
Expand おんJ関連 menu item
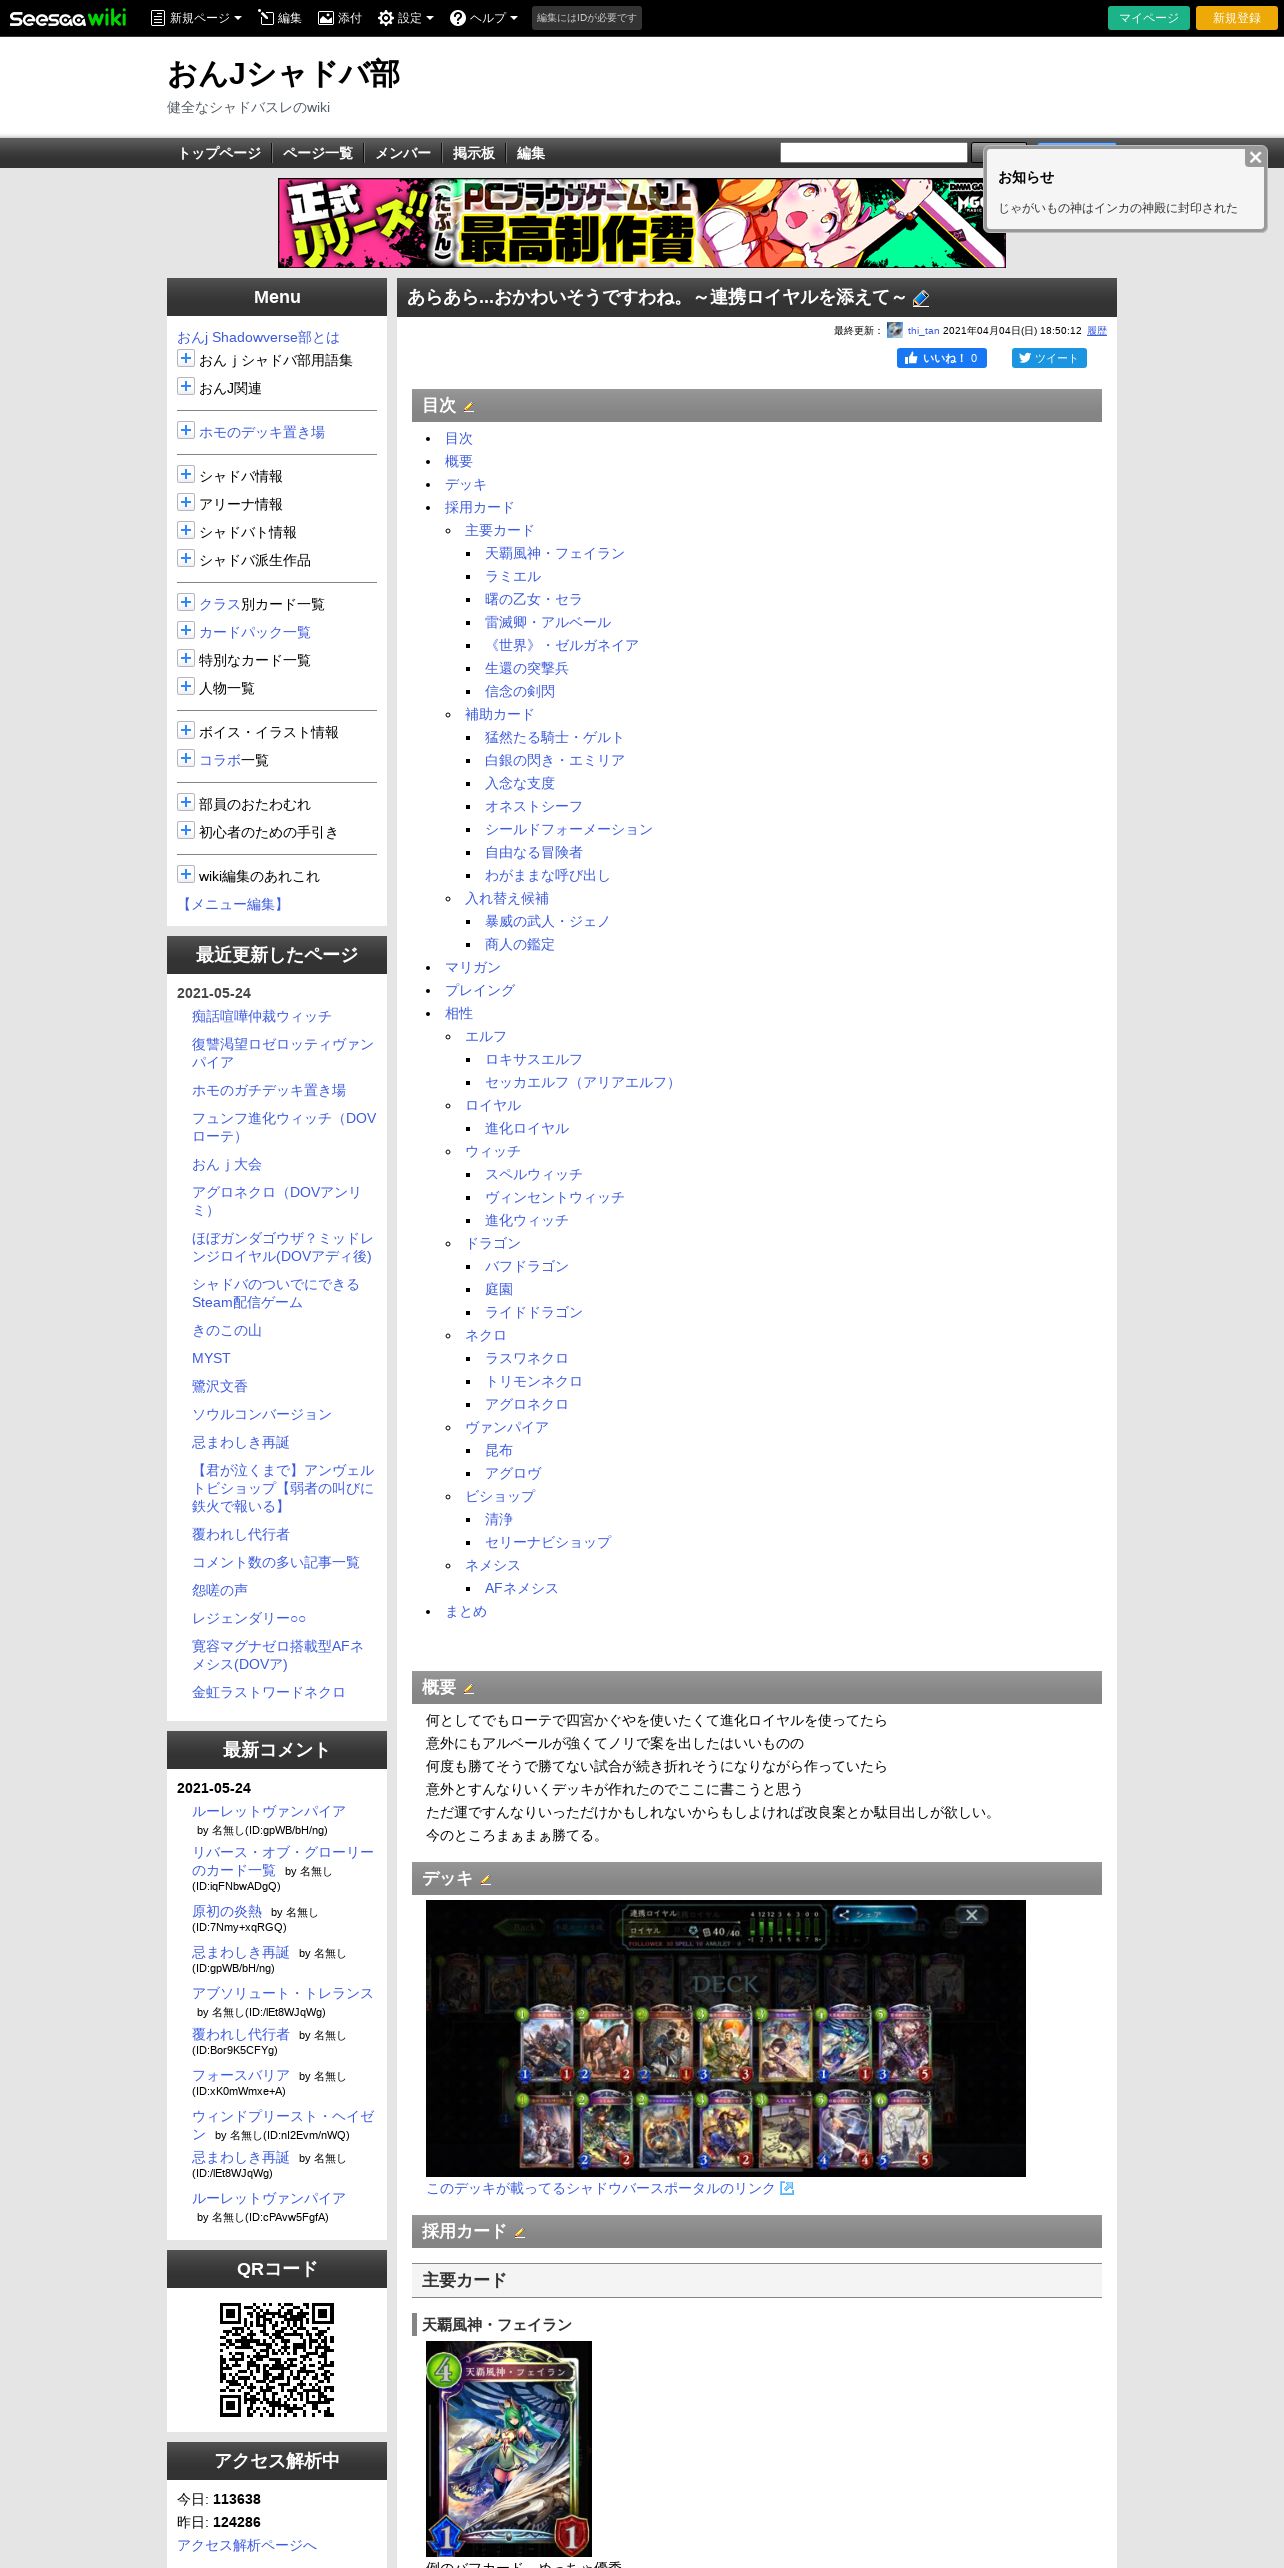tap(186, 386)
